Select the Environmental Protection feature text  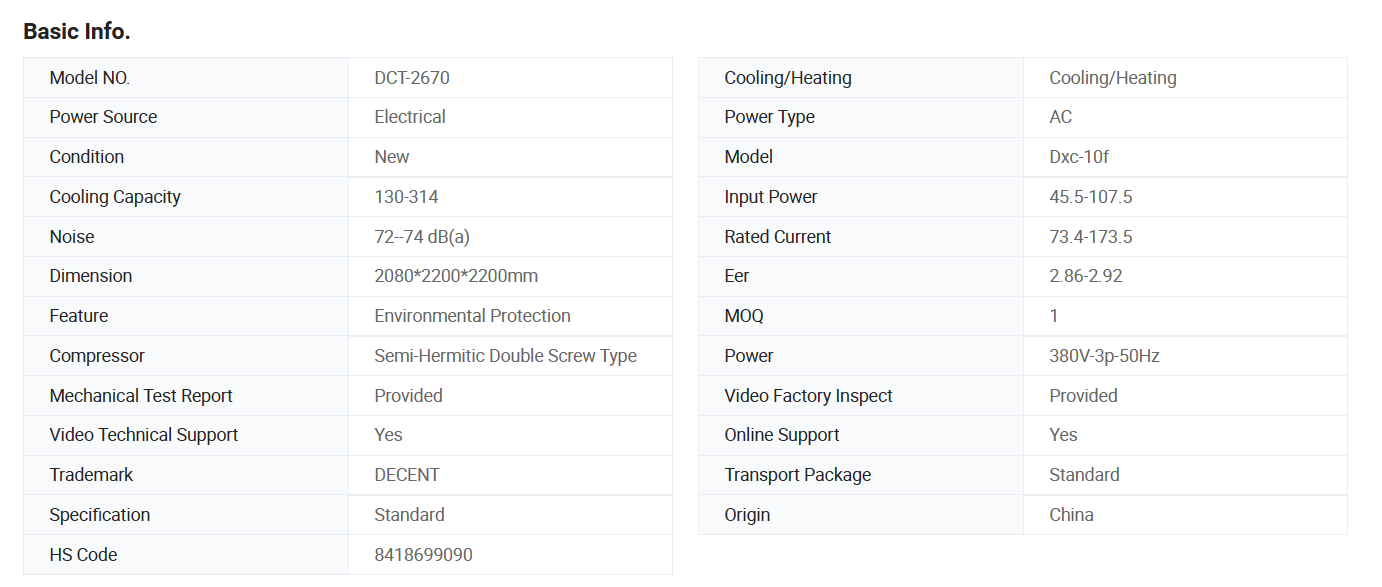click(472, 316)
